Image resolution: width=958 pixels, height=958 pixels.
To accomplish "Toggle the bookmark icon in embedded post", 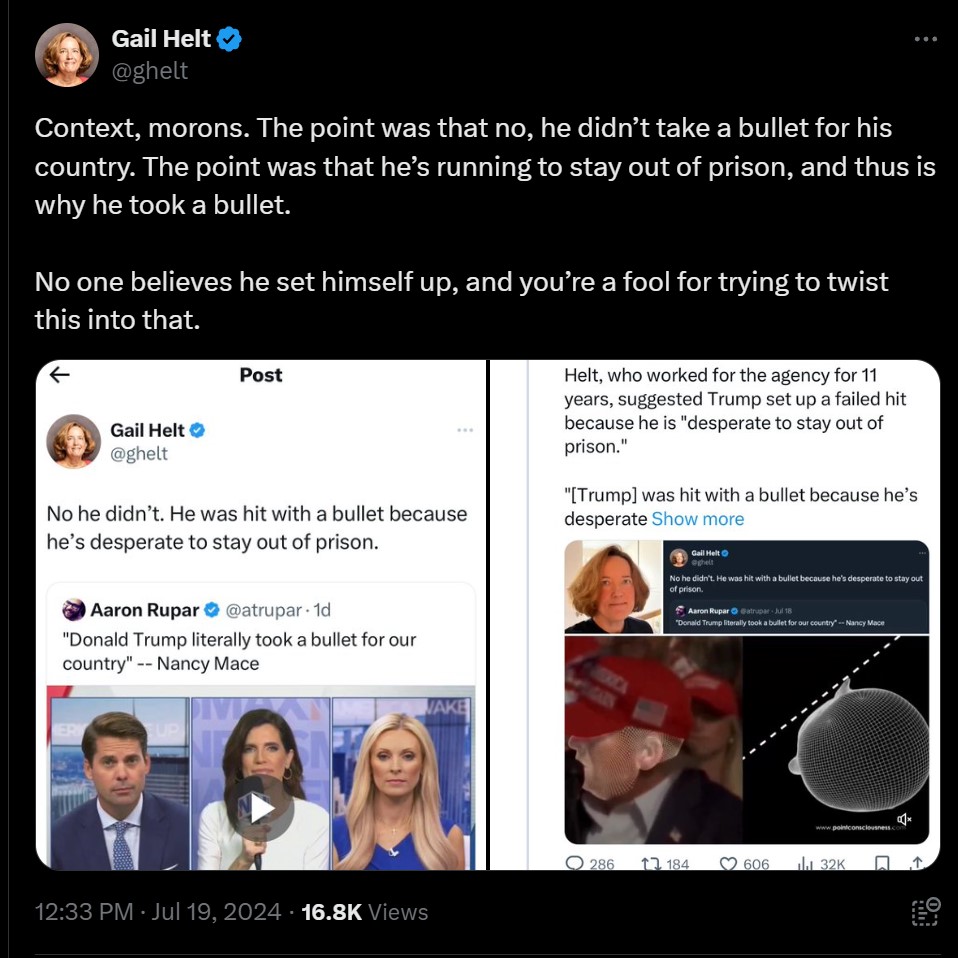I will pyautogui.click(x=882, y=863).
